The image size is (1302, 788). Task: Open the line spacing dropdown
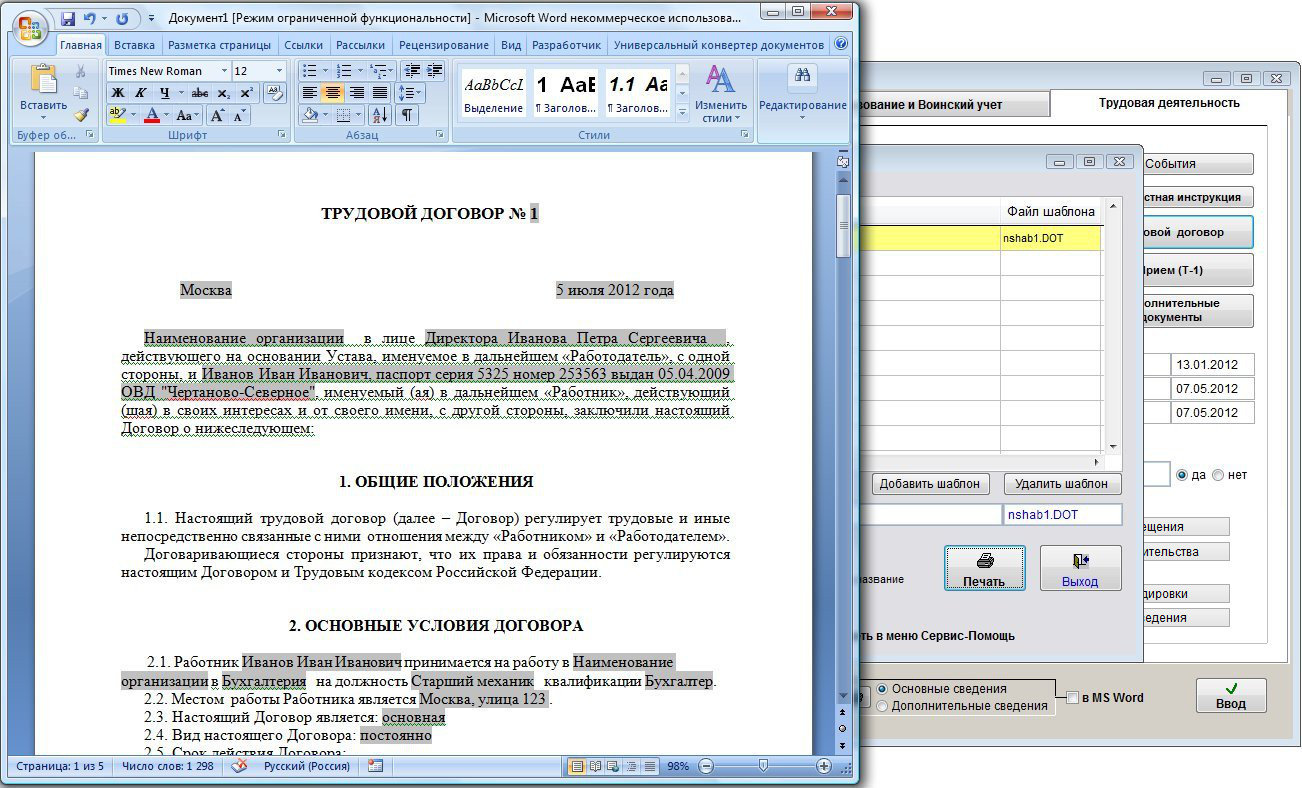[412, 93]
